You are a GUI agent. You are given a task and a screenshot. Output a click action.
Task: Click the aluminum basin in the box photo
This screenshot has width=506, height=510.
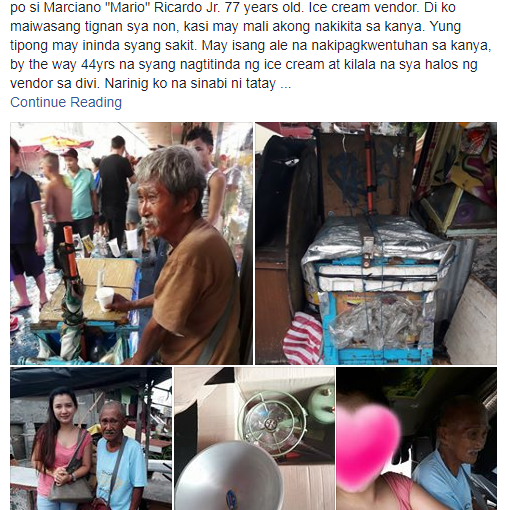229,477
